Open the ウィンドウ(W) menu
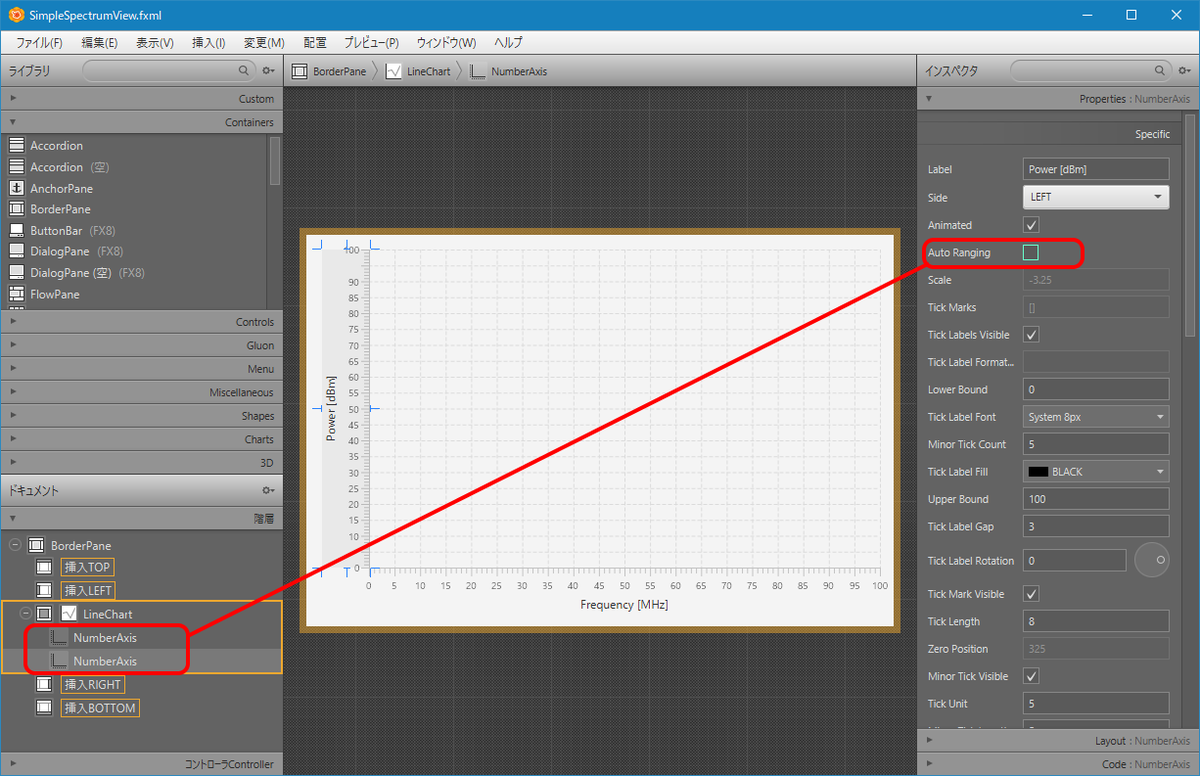 [x=446, y=43]
